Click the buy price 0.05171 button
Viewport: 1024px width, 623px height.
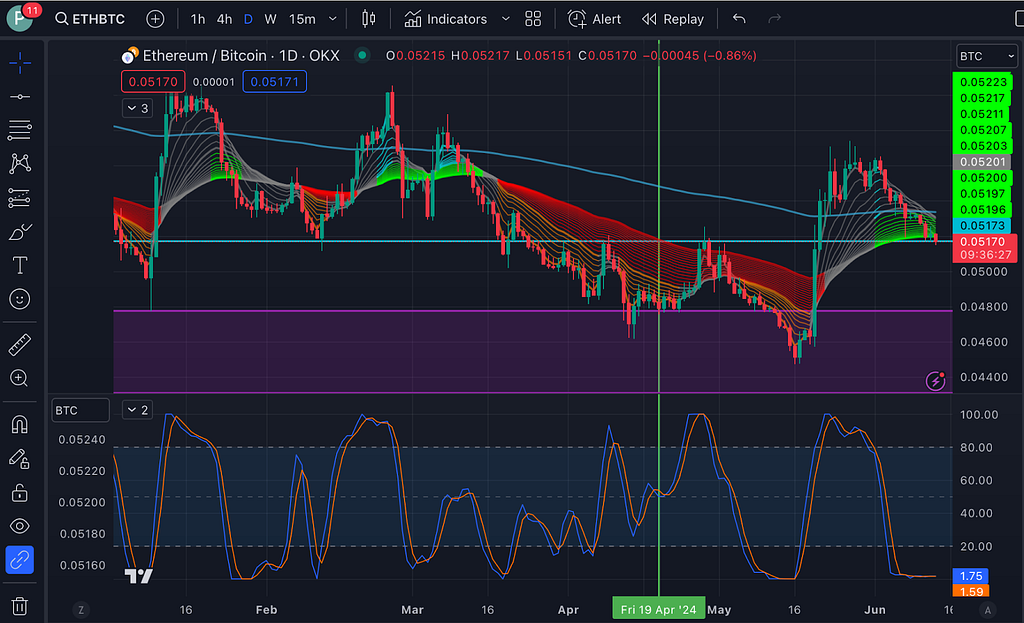pos(274,82)
